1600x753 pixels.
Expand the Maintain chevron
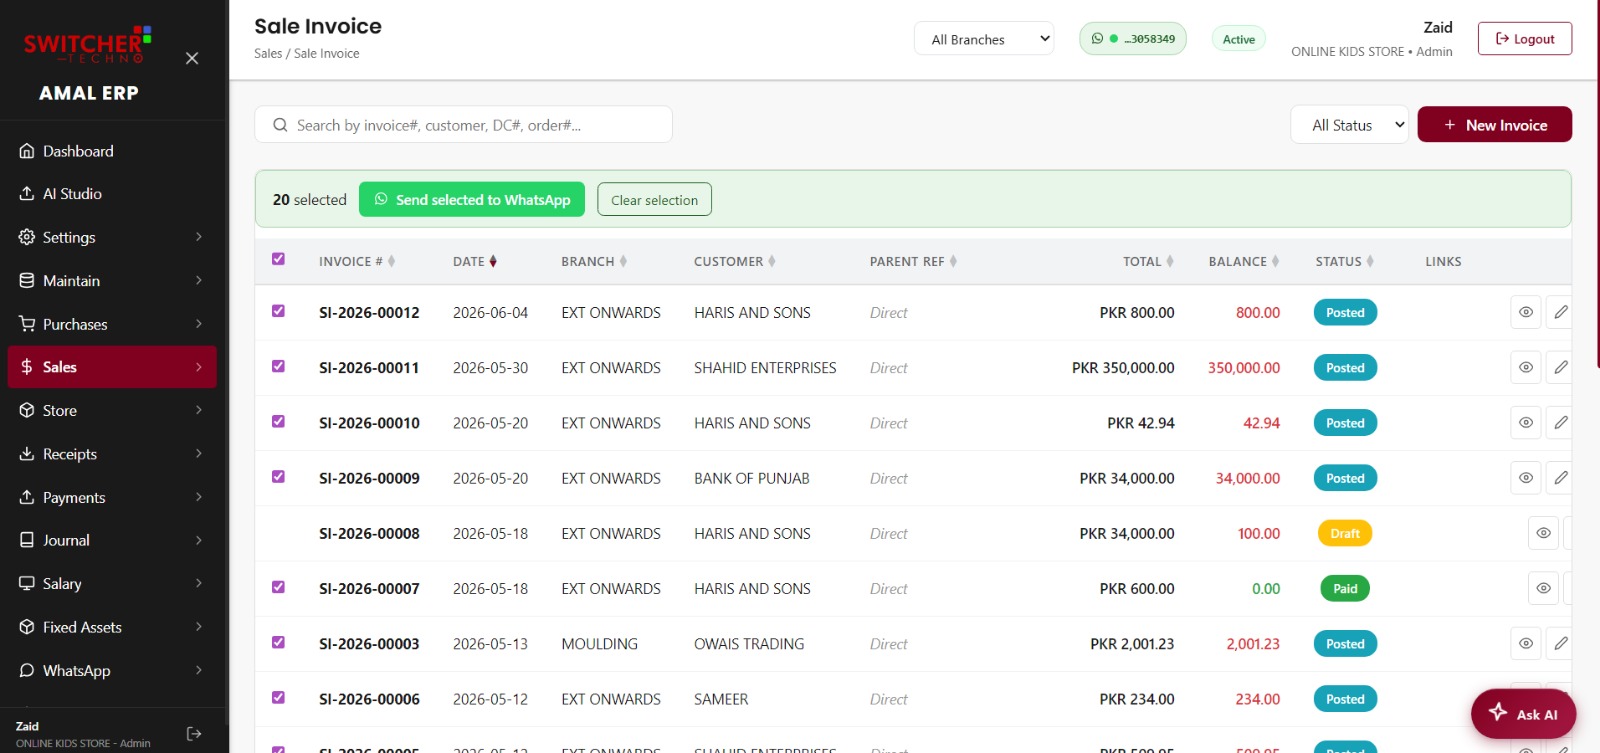199,280
